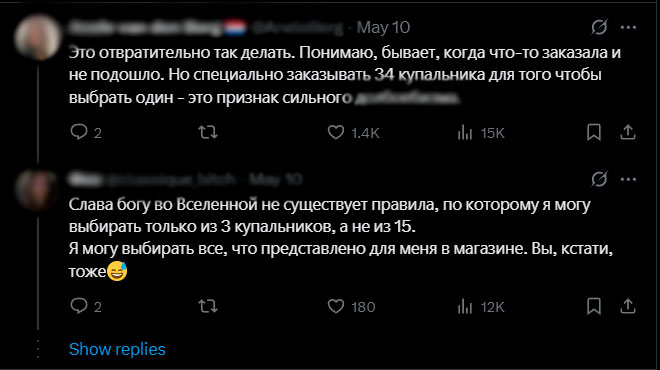Reply to the second tweet with emoji
Screen dimensions: 660x370
click(x=79, y=306)
